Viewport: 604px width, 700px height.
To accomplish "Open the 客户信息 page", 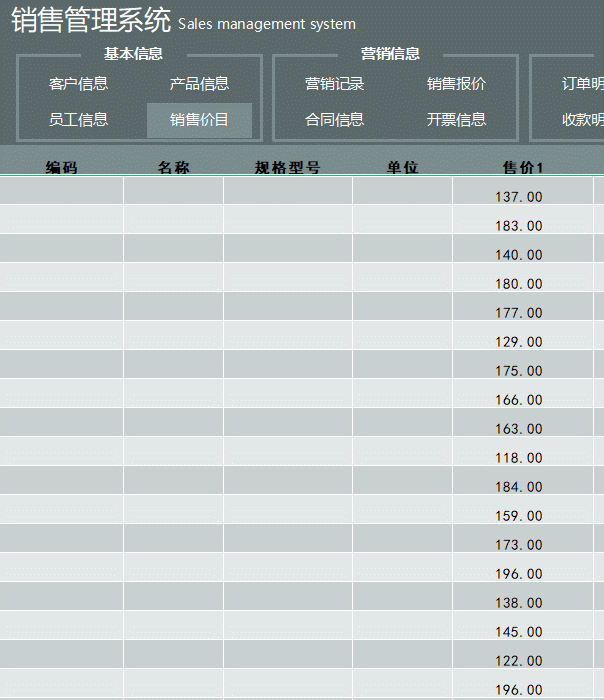I will click(x=79, y=83).
